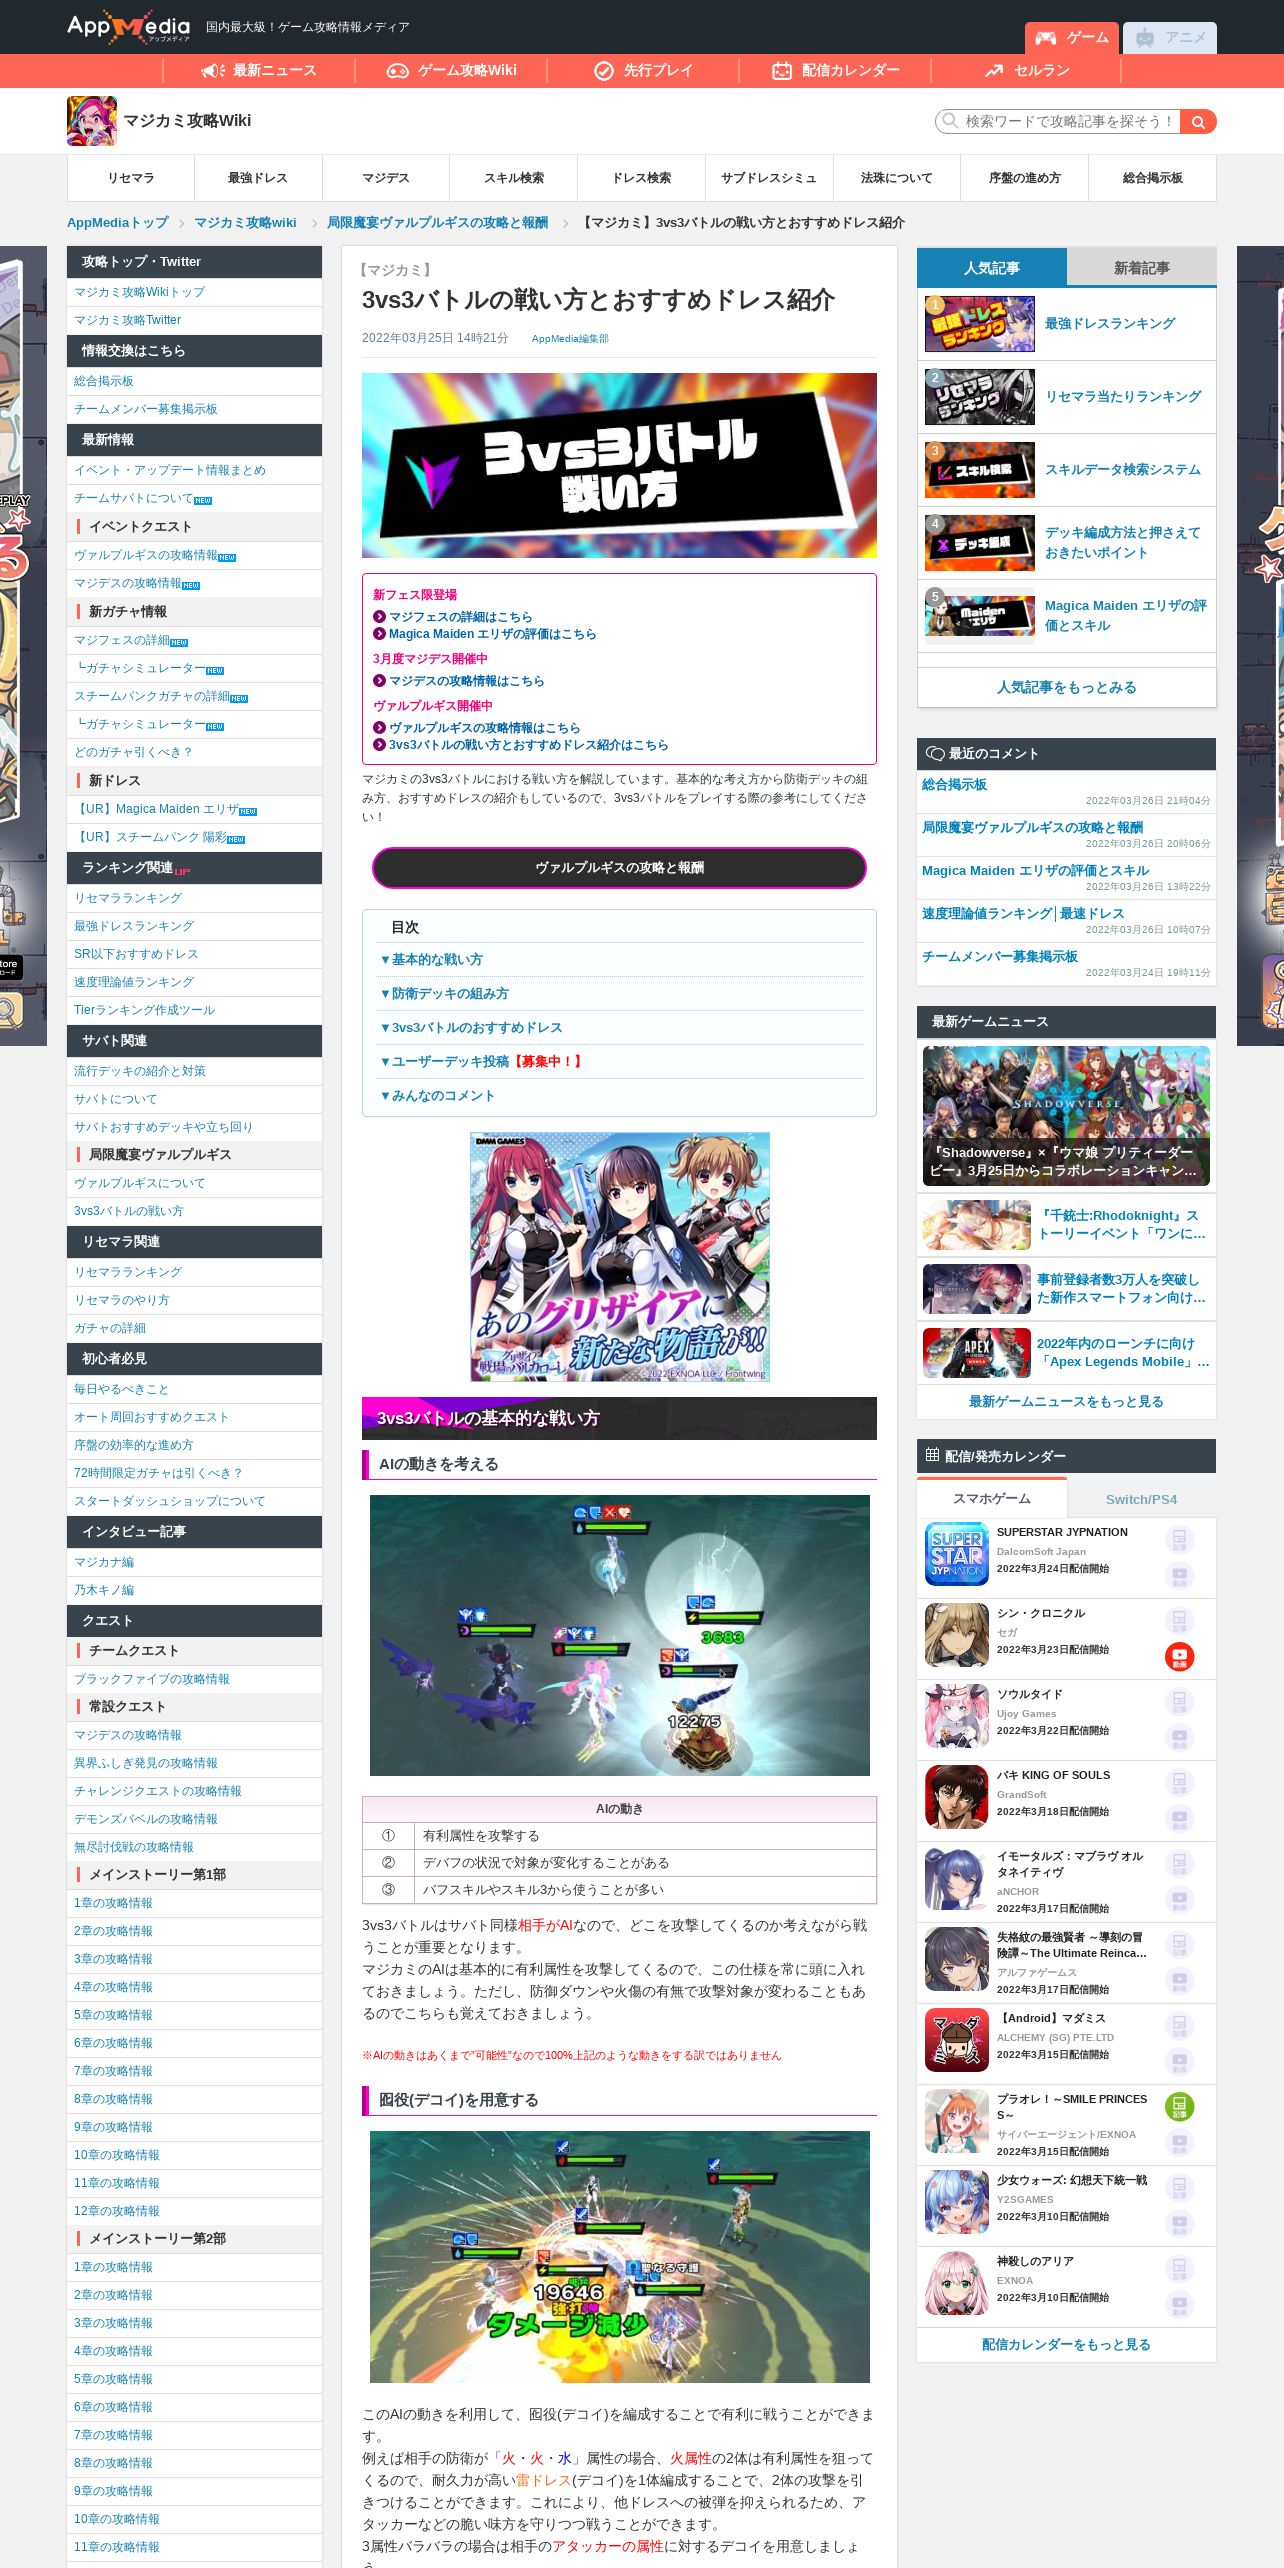This screenshot has width=1284, height=2568.
Task: Select the スマホゲーム calendar tab
Action: point(992,1498)
